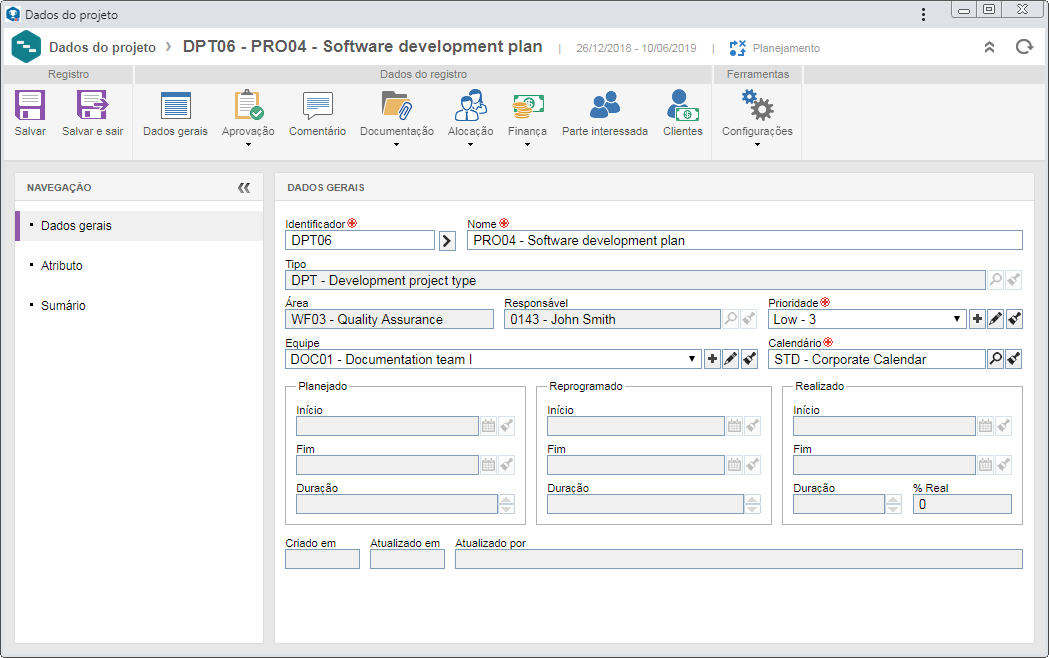
Task: Click the project date range 26/12/2018 - 10/06/2019
Action: pyautogui.click(x=636, y=48)
